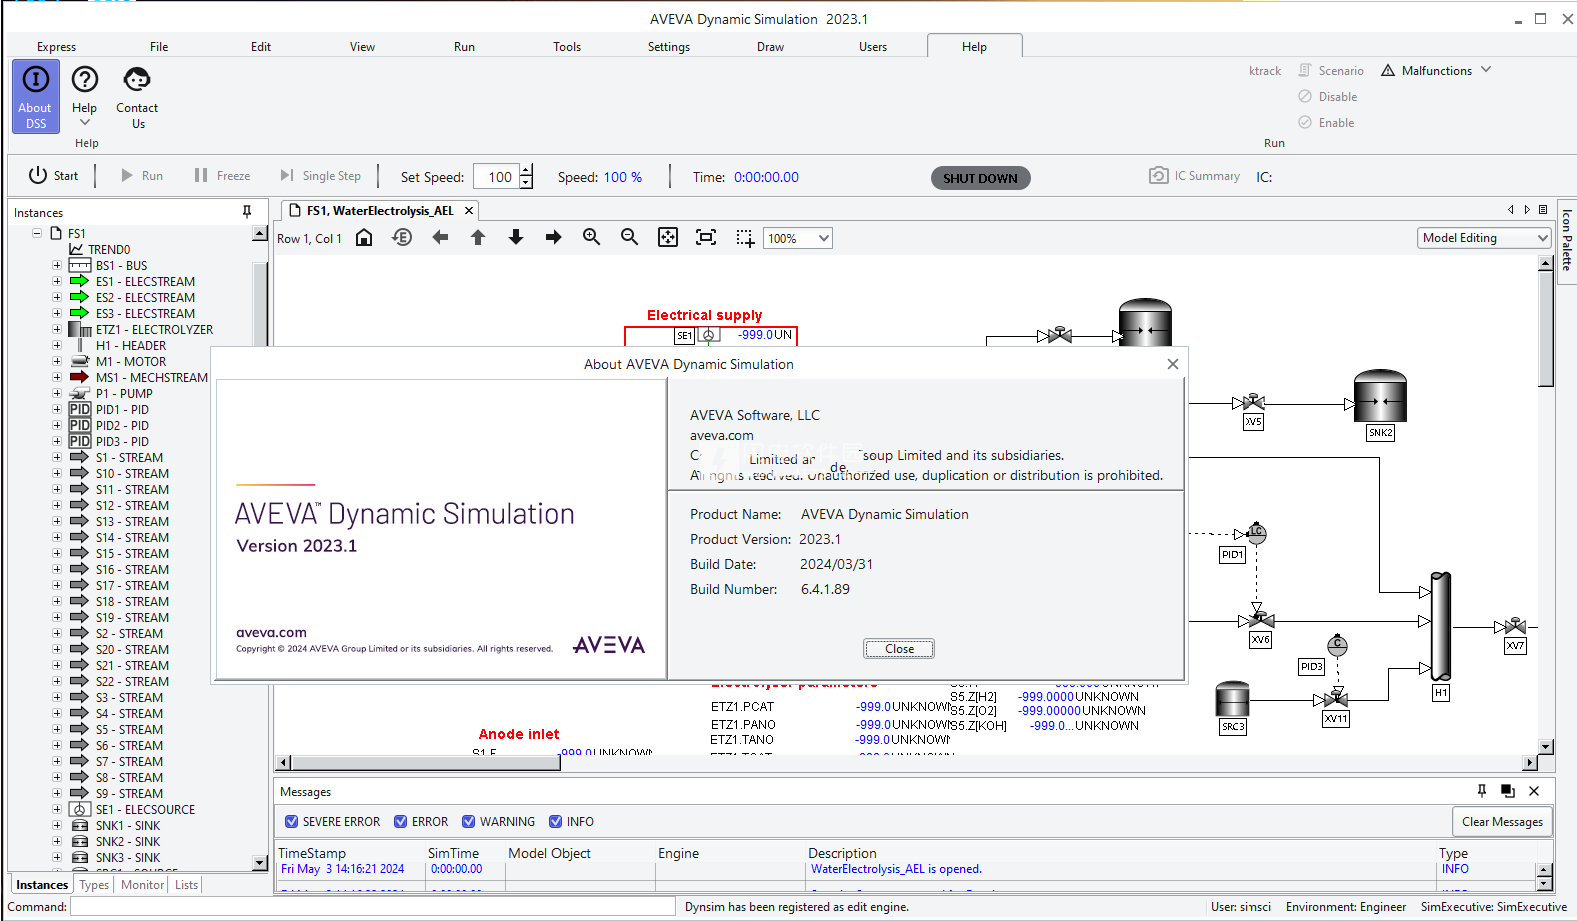Close the About AVEVA dialog with X
This screenshot has width=1577, height=921.
(x=1173, y=364)
